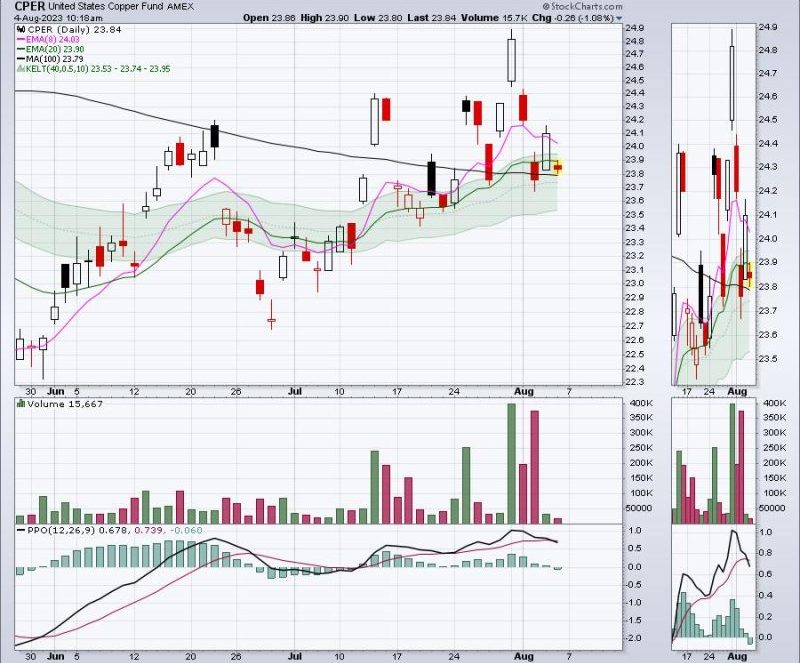Viewport: 800px width, 663px height.
Task: Click the tallest green volume bar near Aug
Action: coord(511,463)
